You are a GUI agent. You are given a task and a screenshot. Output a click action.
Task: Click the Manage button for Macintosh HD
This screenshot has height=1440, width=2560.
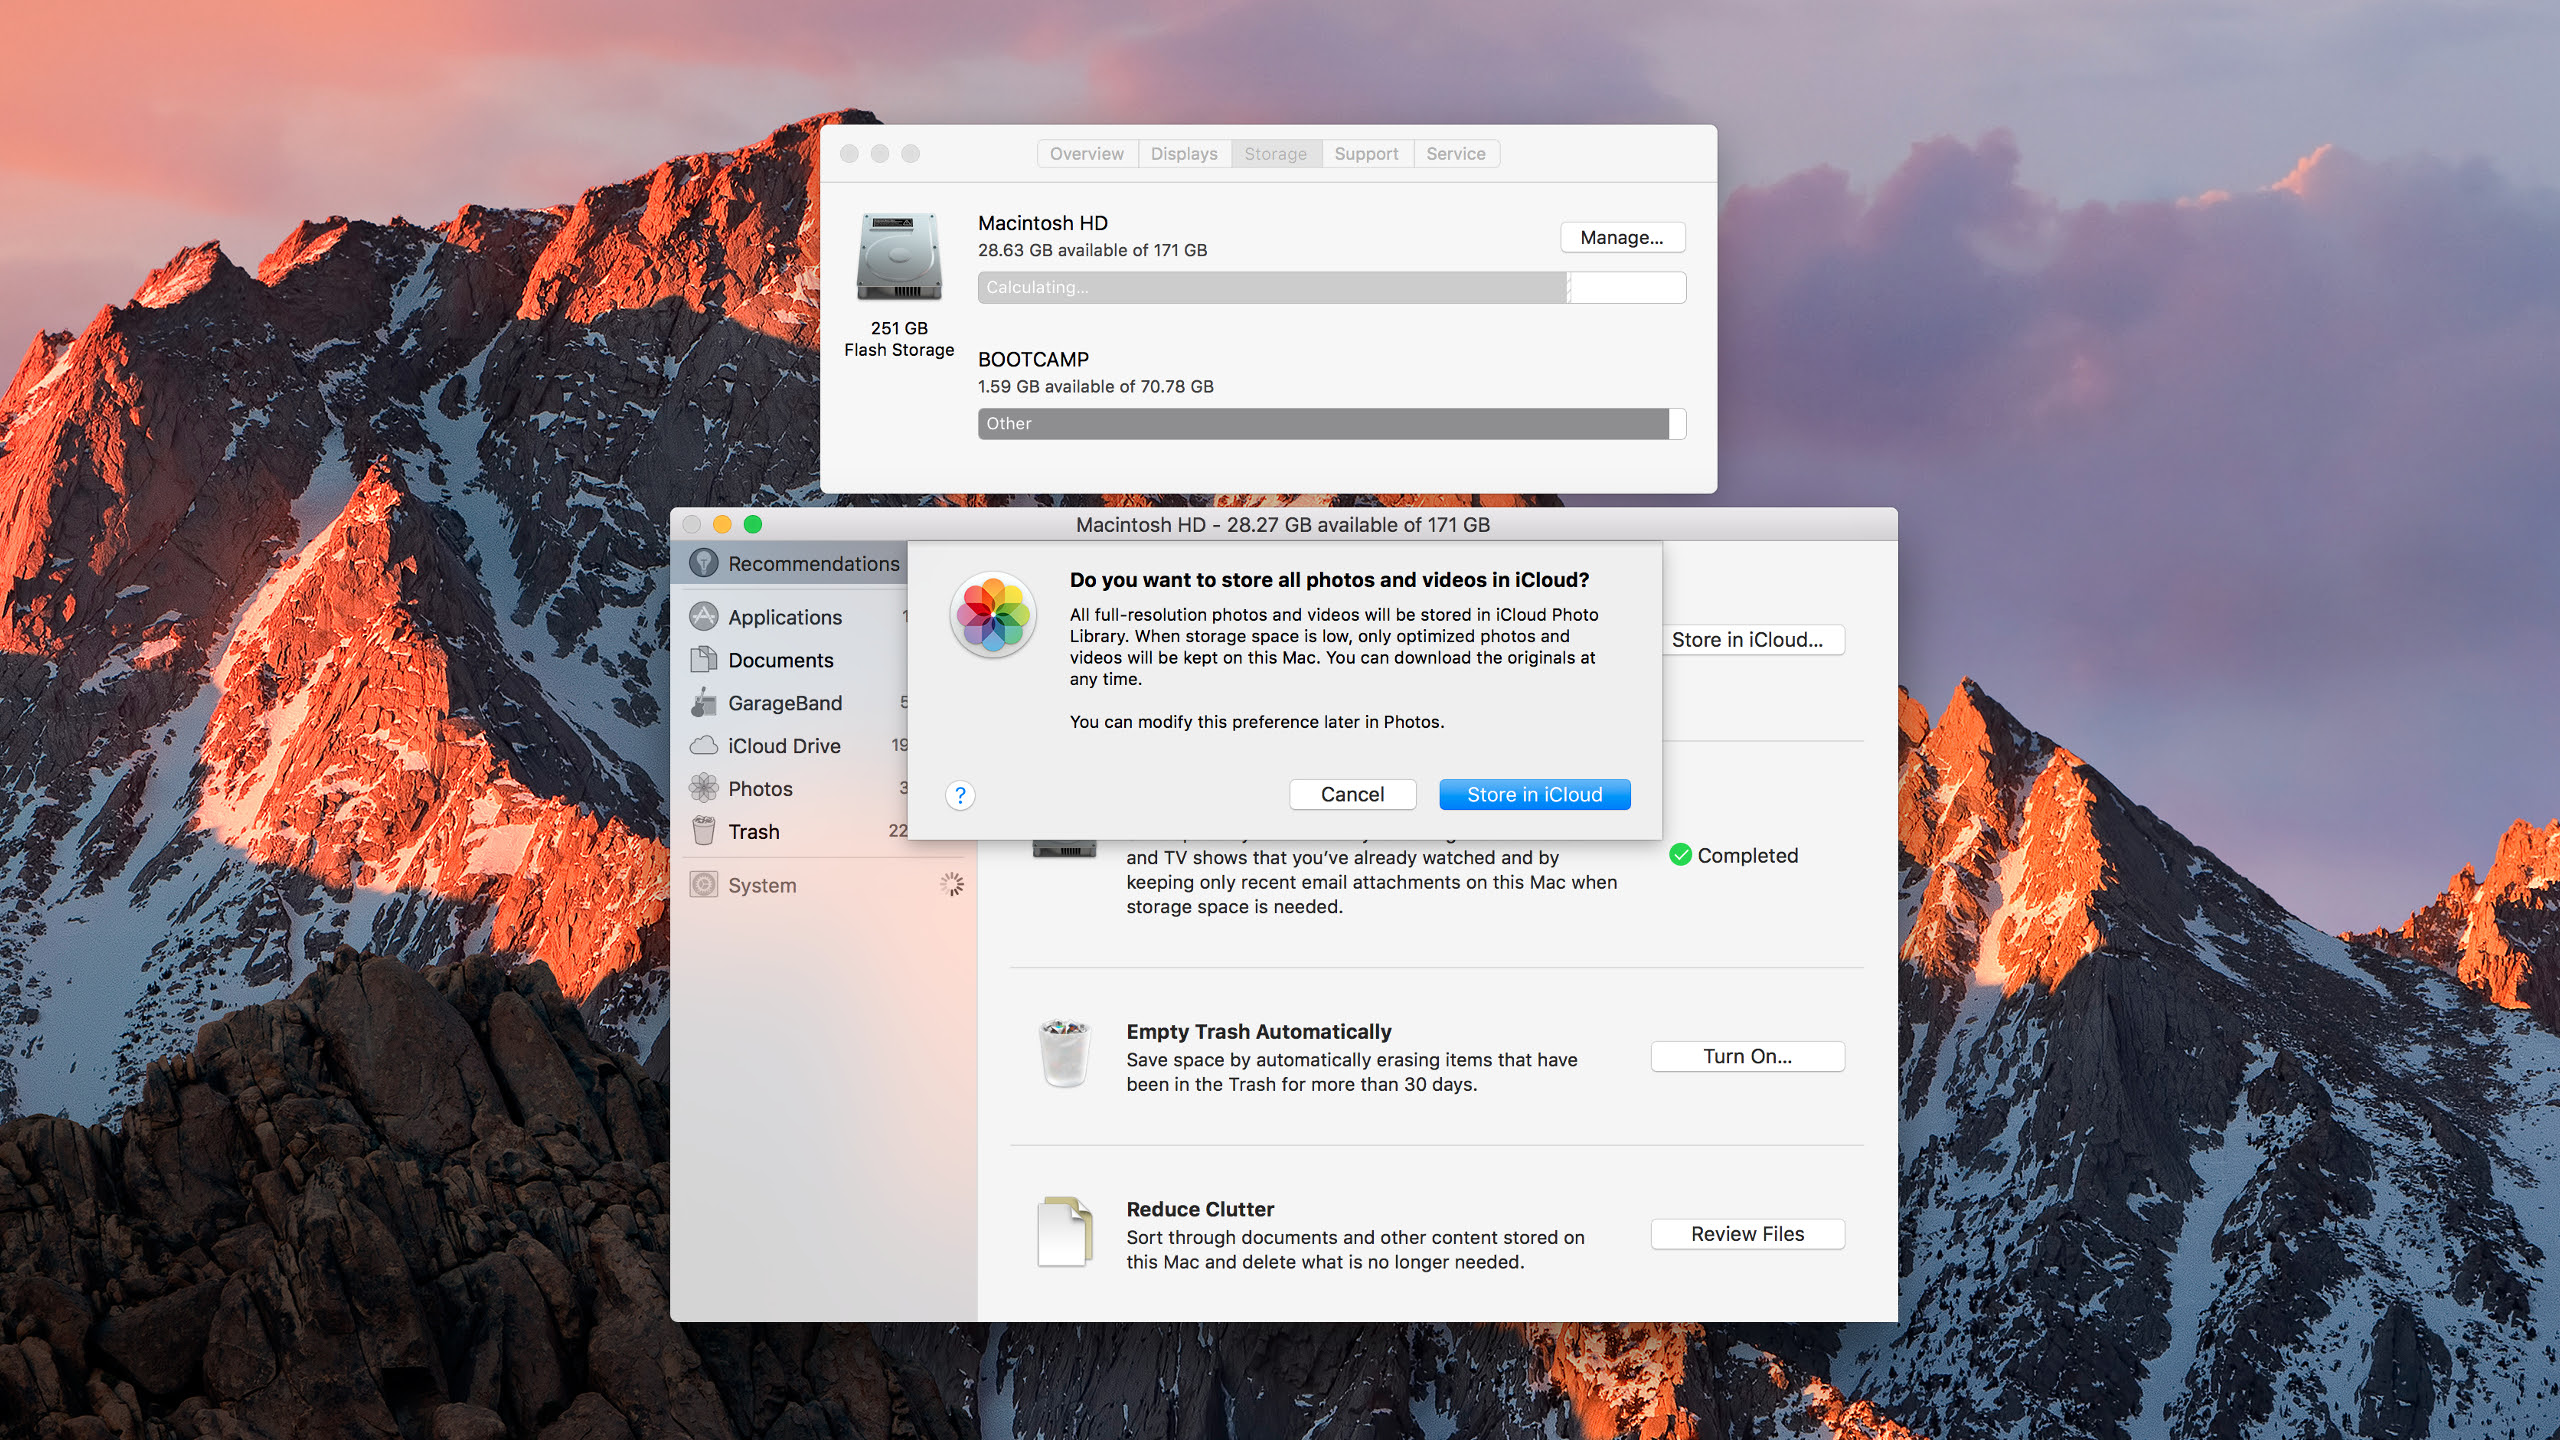(1622, 237)
